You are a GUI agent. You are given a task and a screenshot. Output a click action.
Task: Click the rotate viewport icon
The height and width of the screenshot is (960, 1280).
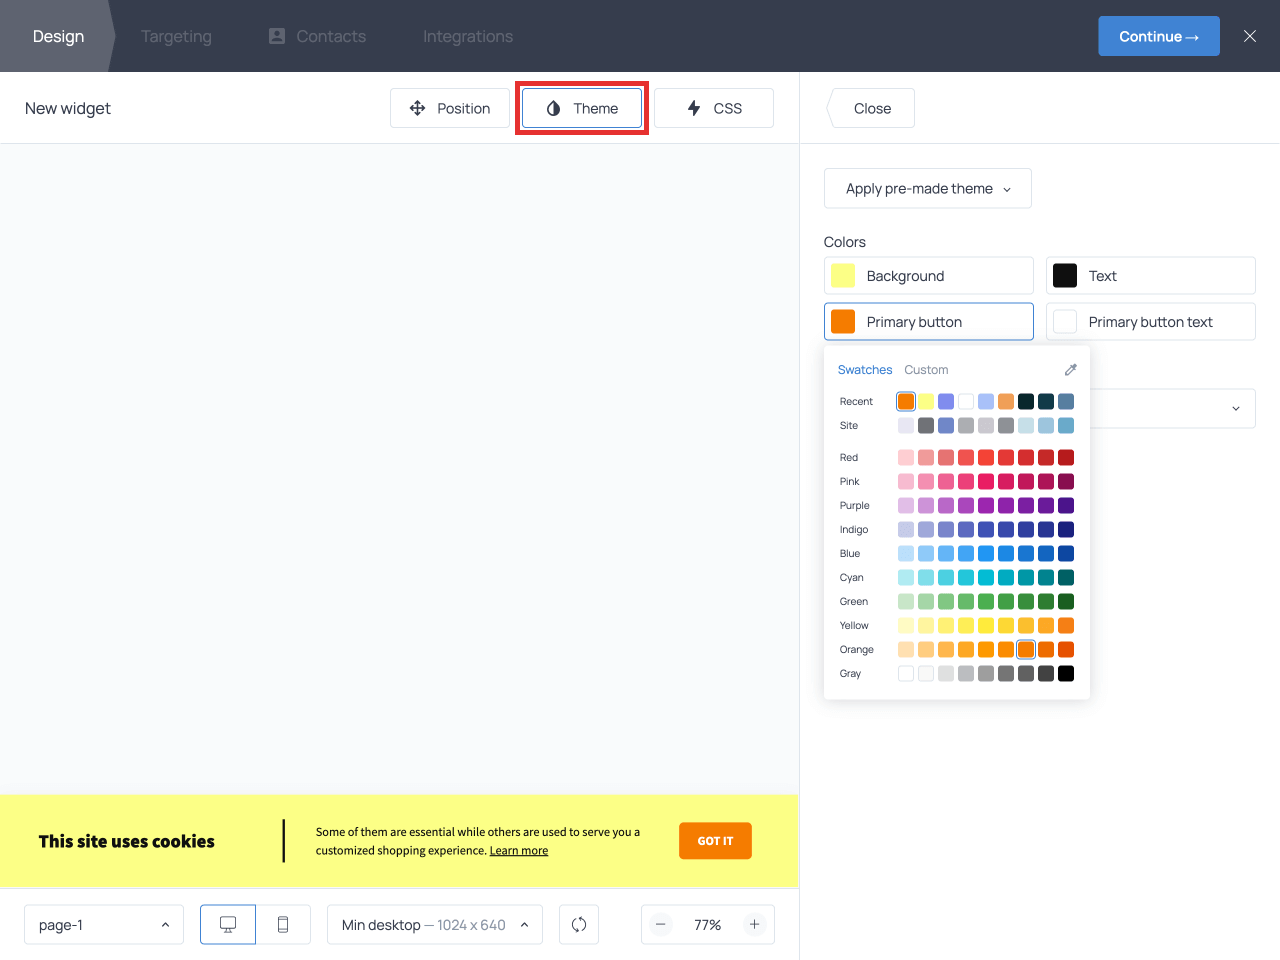pyautogui.click(x=579, y=925)
